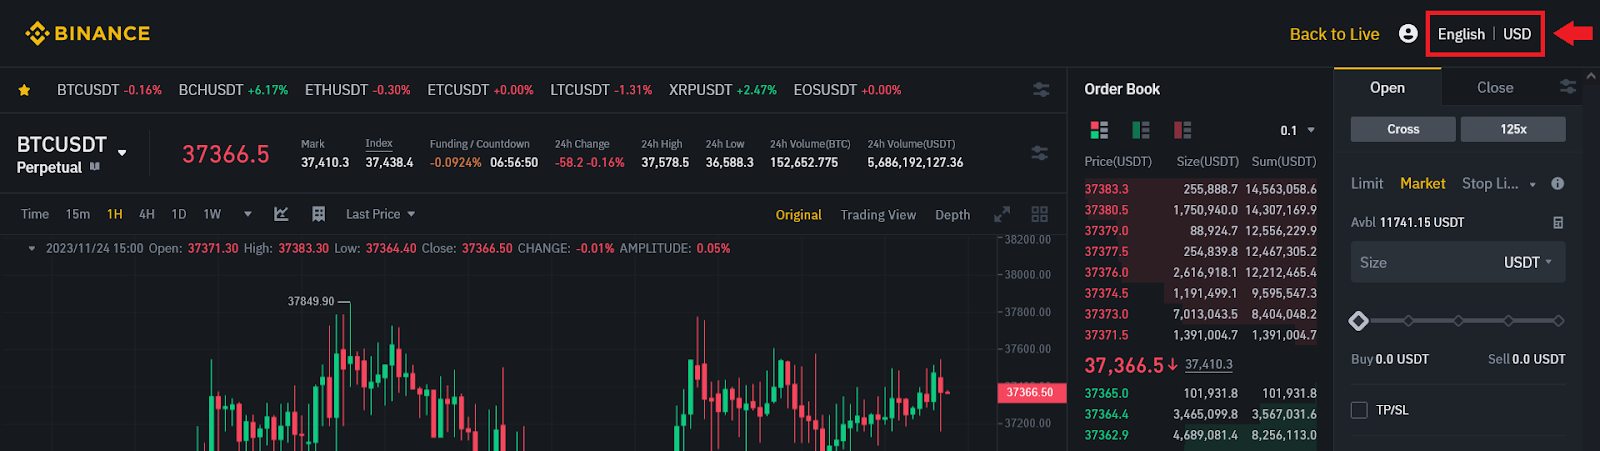This screenshot has width=1600, height=451.
Task: Click mark price 37,410.3 in order book
Action: coord(1209,365)
